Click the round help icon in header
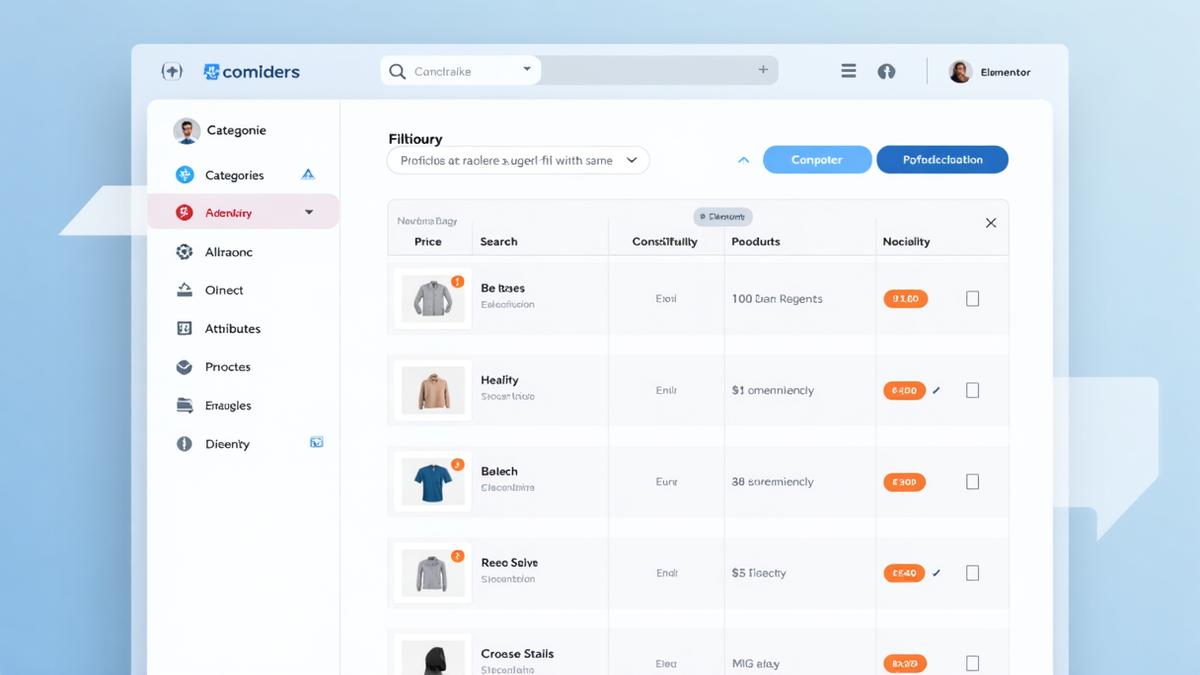The image size is (1200, 675). (886, 72)
